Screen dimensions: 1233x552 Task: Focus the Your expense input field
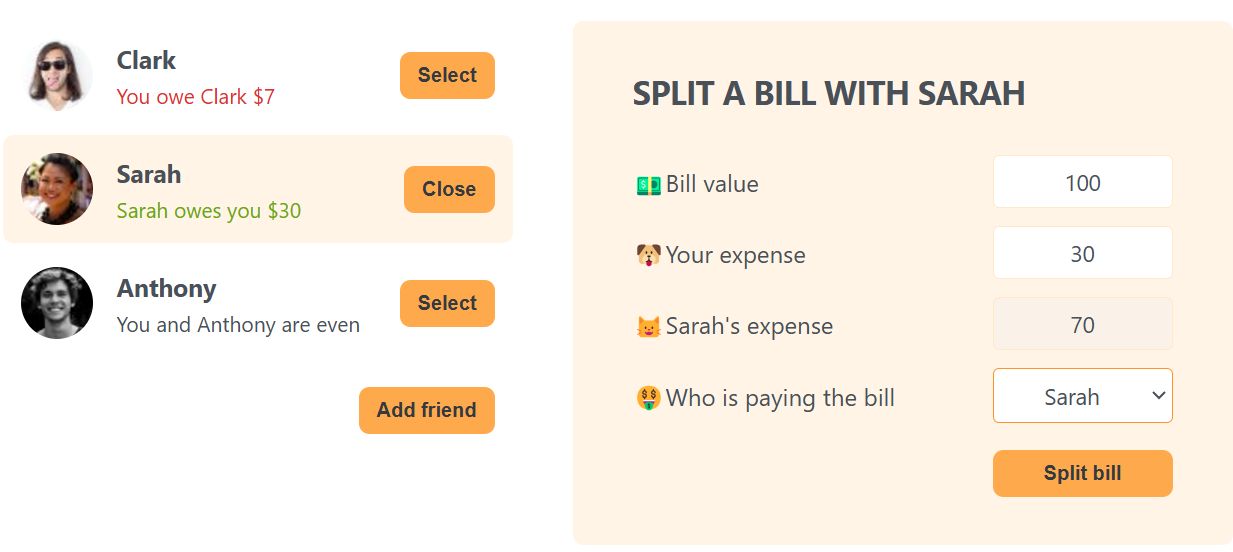point(1082,253)
